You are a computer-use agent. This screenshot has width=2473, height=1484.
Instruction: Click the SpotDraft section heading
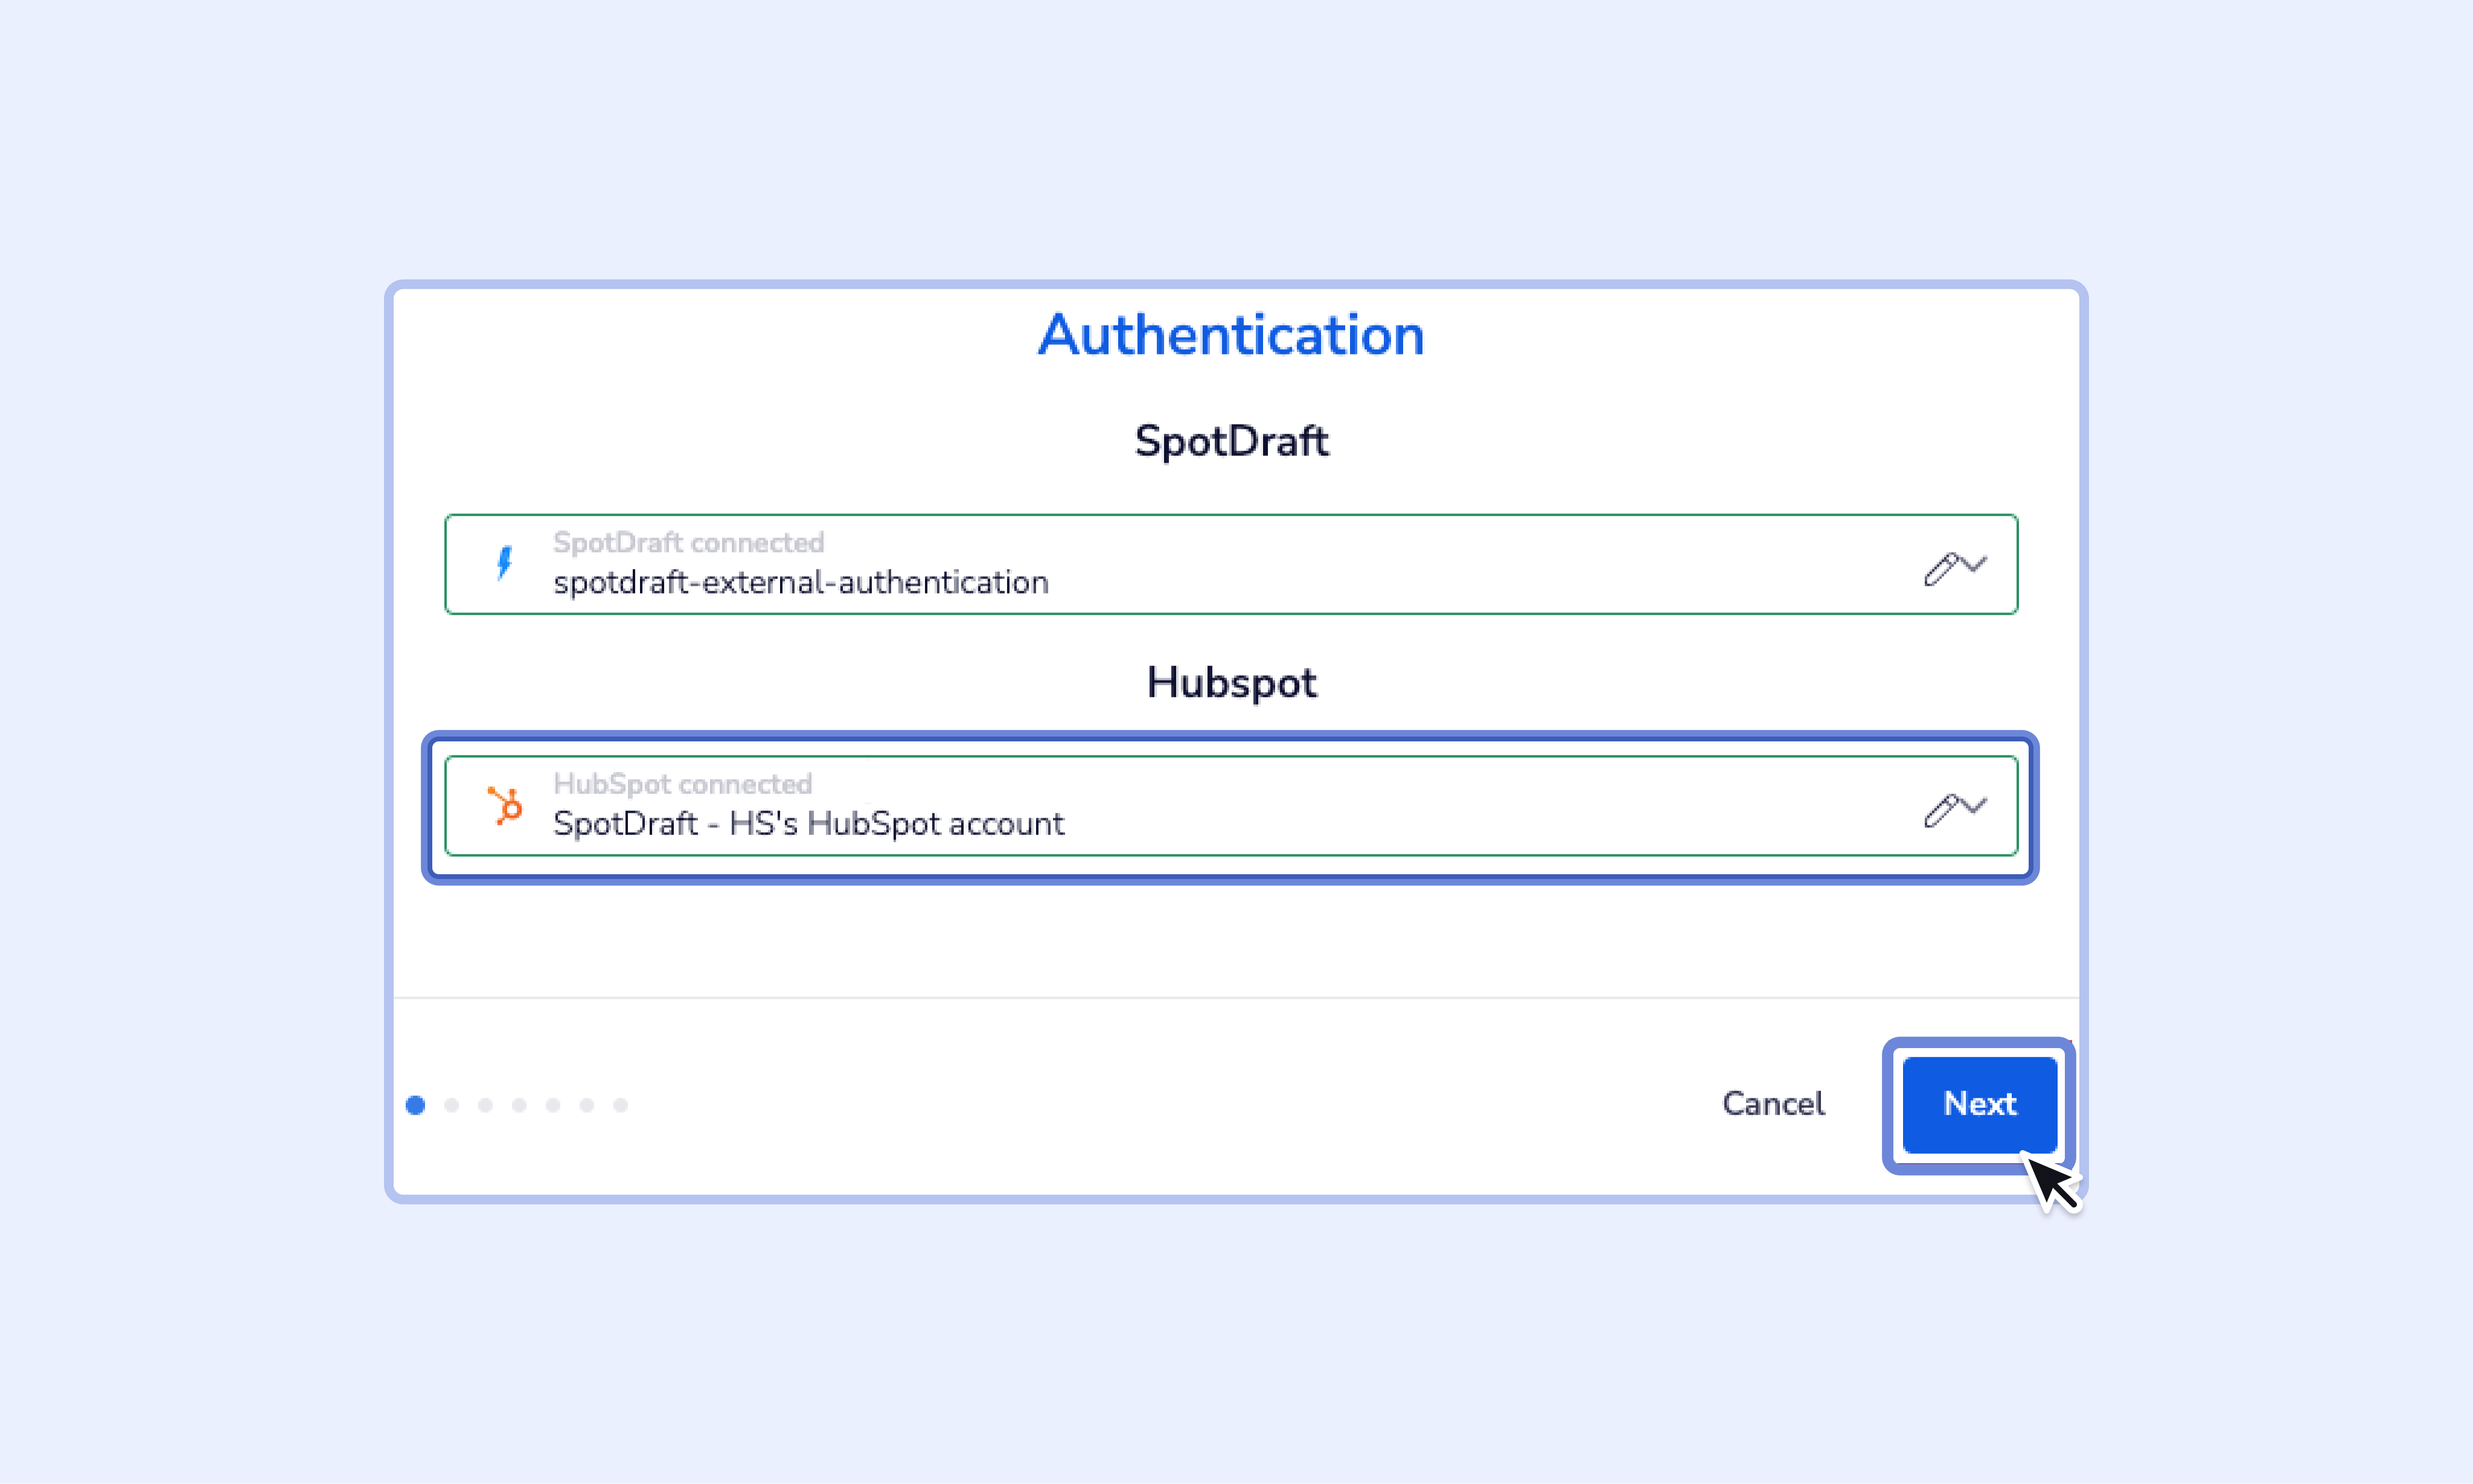(x=1231, y=441)
